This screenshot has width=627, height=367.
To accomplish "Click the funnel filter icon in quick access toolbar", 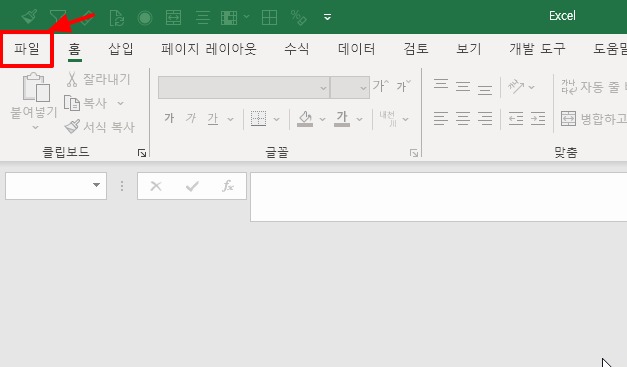I will (58, 17).
